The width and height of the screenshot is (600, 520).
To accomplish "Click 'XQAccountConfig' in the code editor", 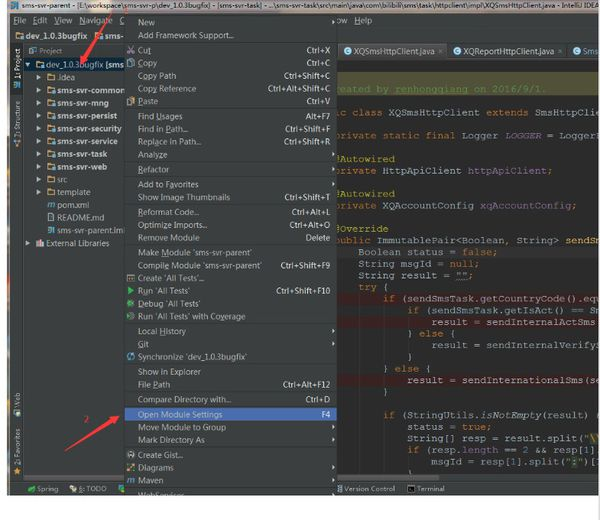I will coord(428,206).
